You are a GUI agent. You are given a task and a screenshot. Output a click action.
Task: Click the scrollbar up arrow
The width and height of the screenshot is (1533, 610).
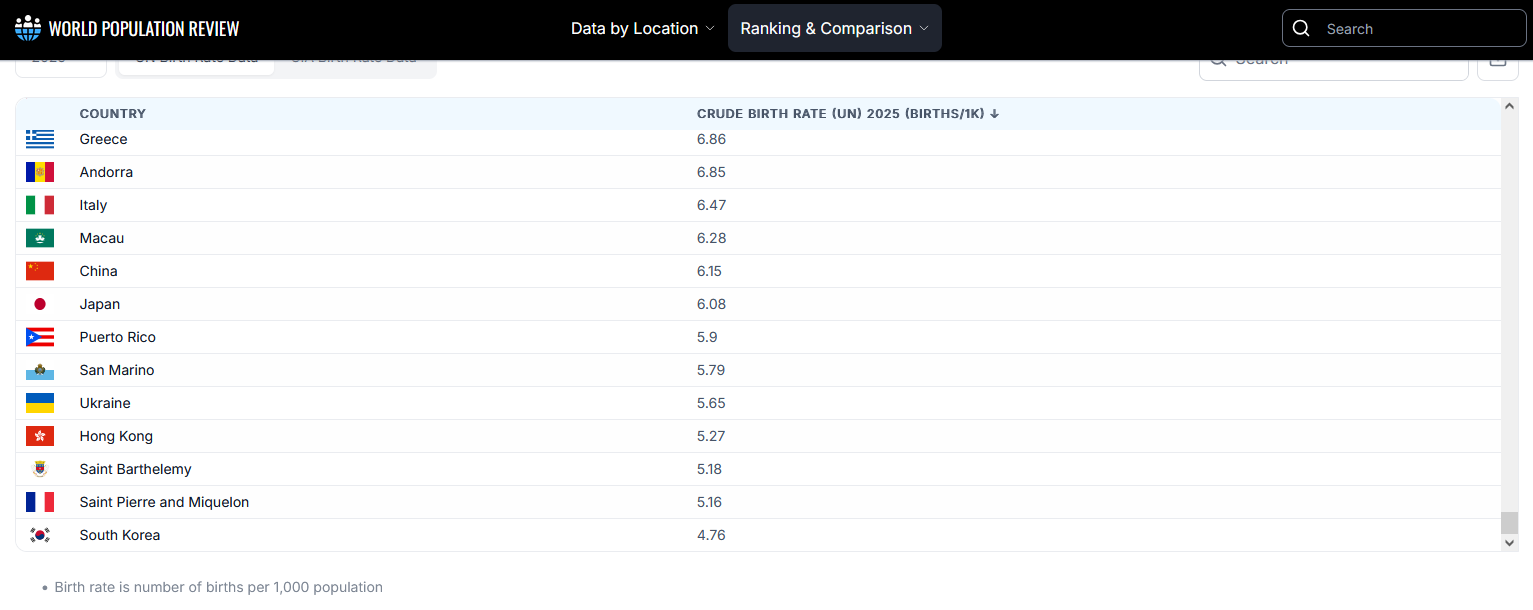[1510, 106]
